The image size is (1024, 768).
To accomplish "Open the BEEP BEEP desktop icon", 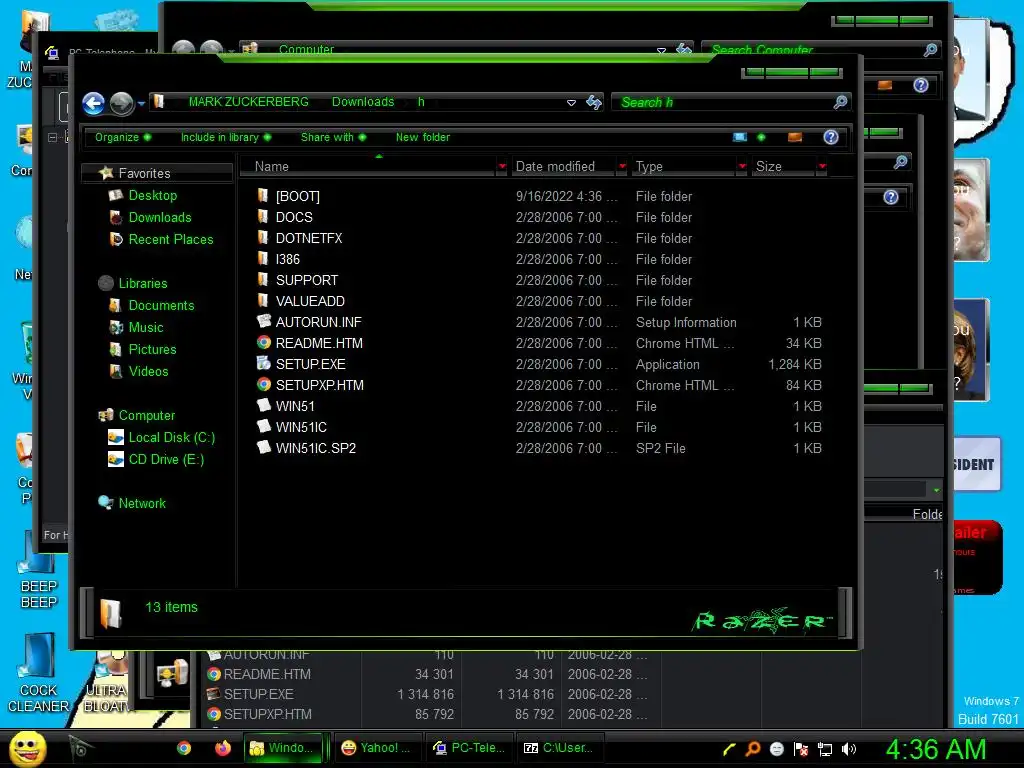I will [38, 571].
